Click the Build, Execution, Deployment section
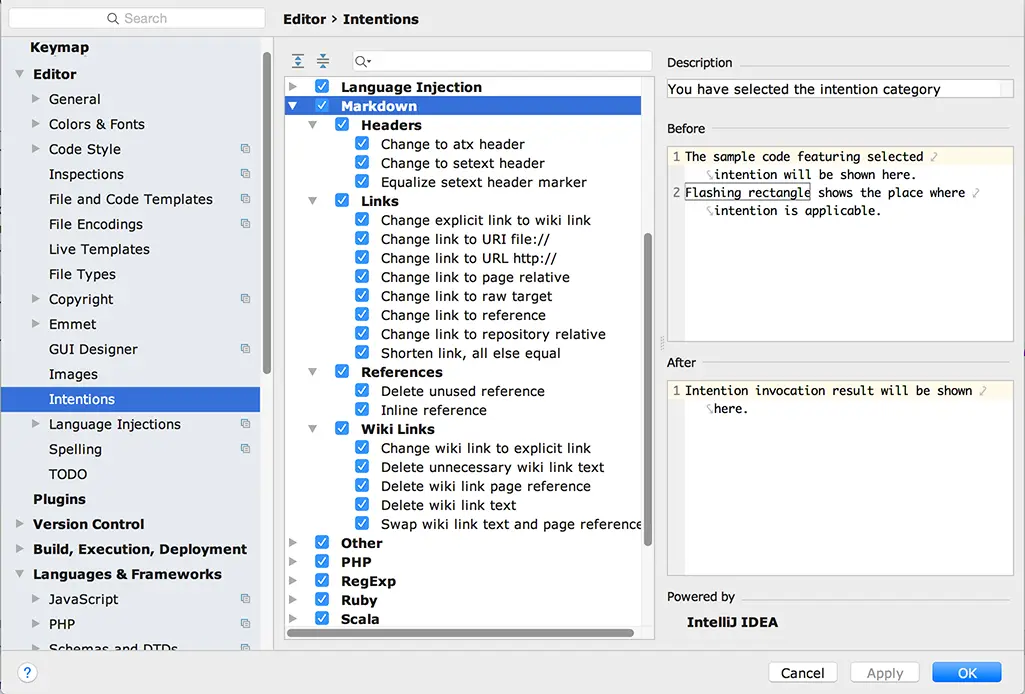The image size is (1025, 694). [140, 549]
